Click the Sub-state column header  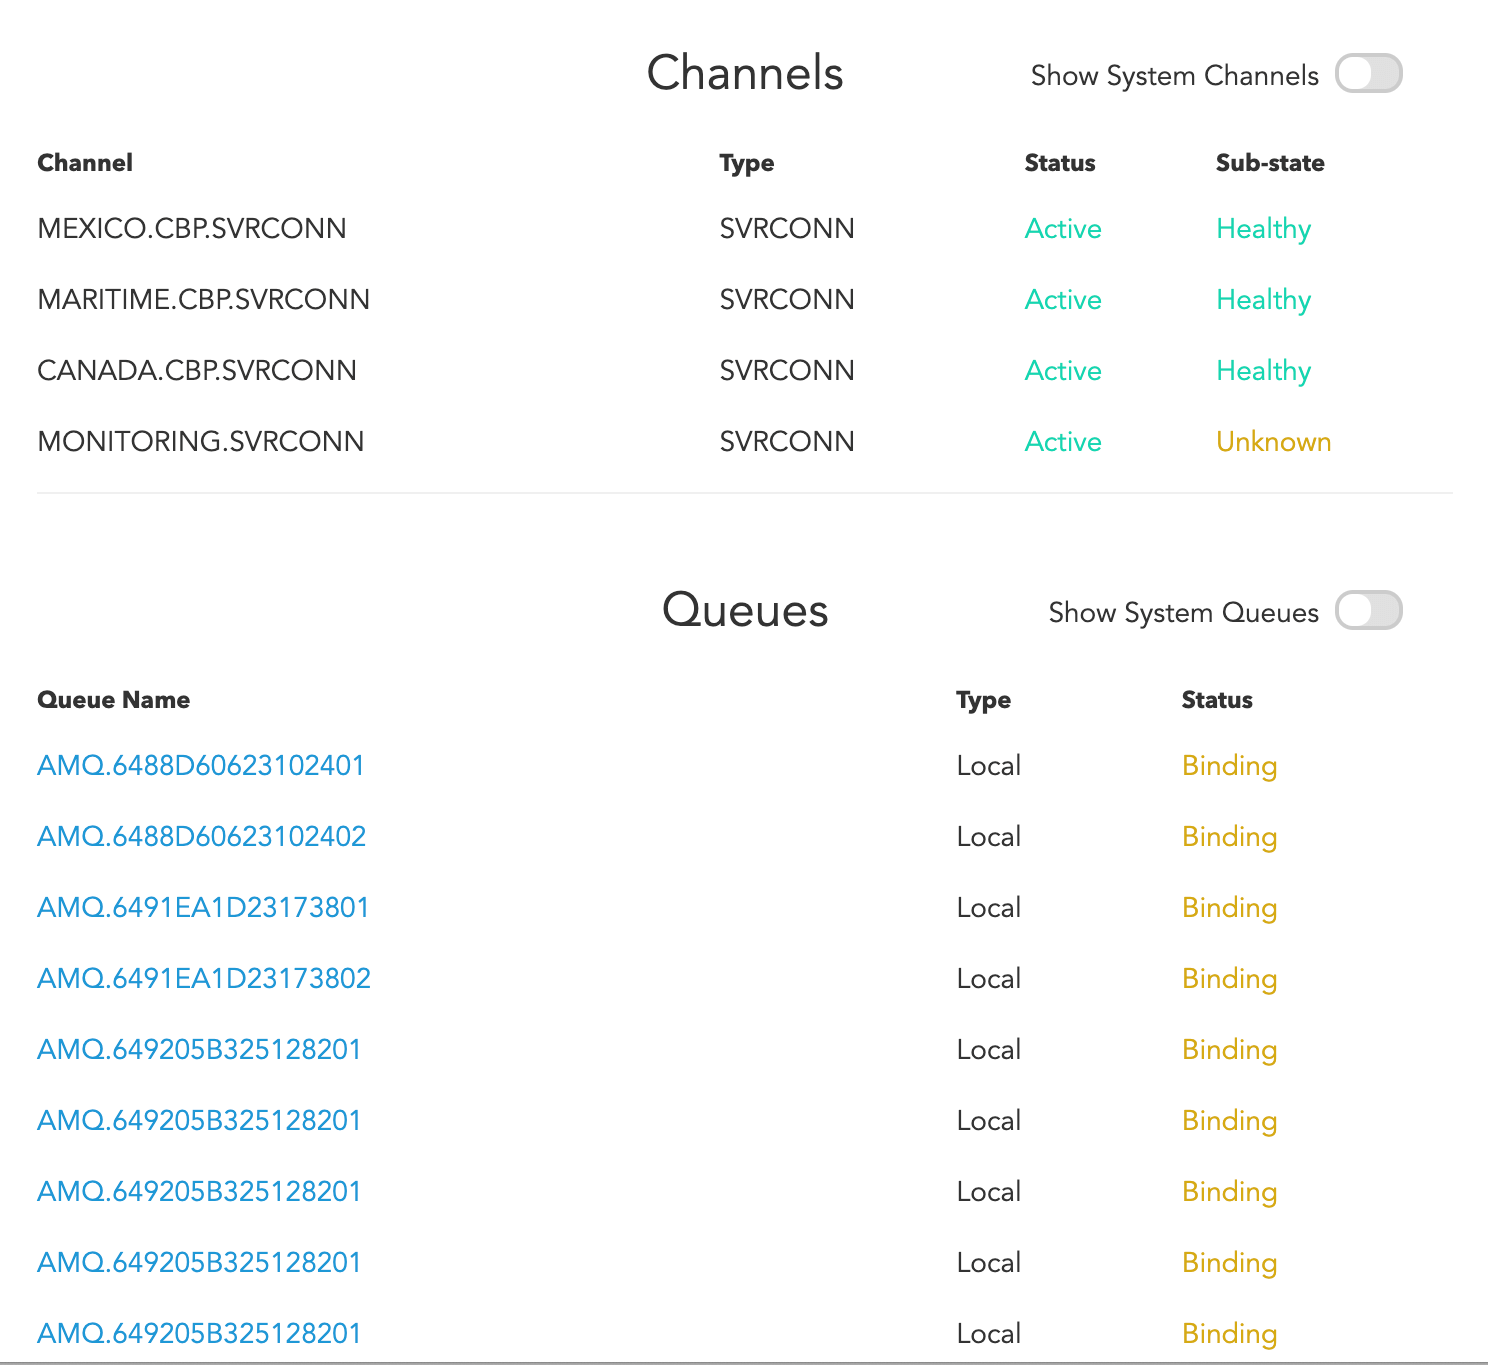tap(1270, 163)
